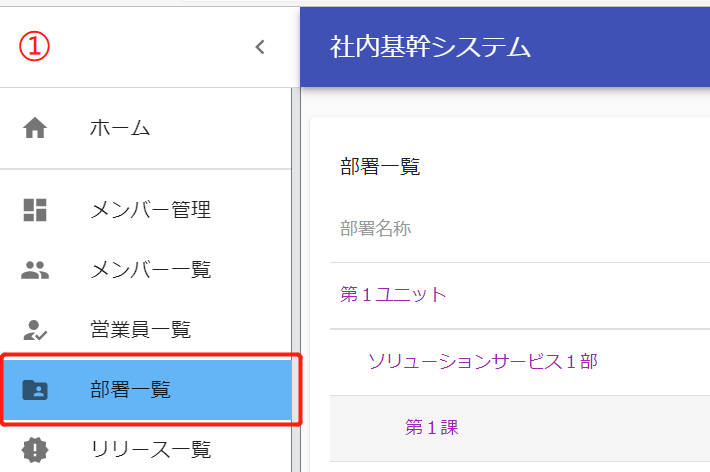Click the メンバー一覧 people icon
This screenshot has width=710, height=472.
tap(35, 269)
